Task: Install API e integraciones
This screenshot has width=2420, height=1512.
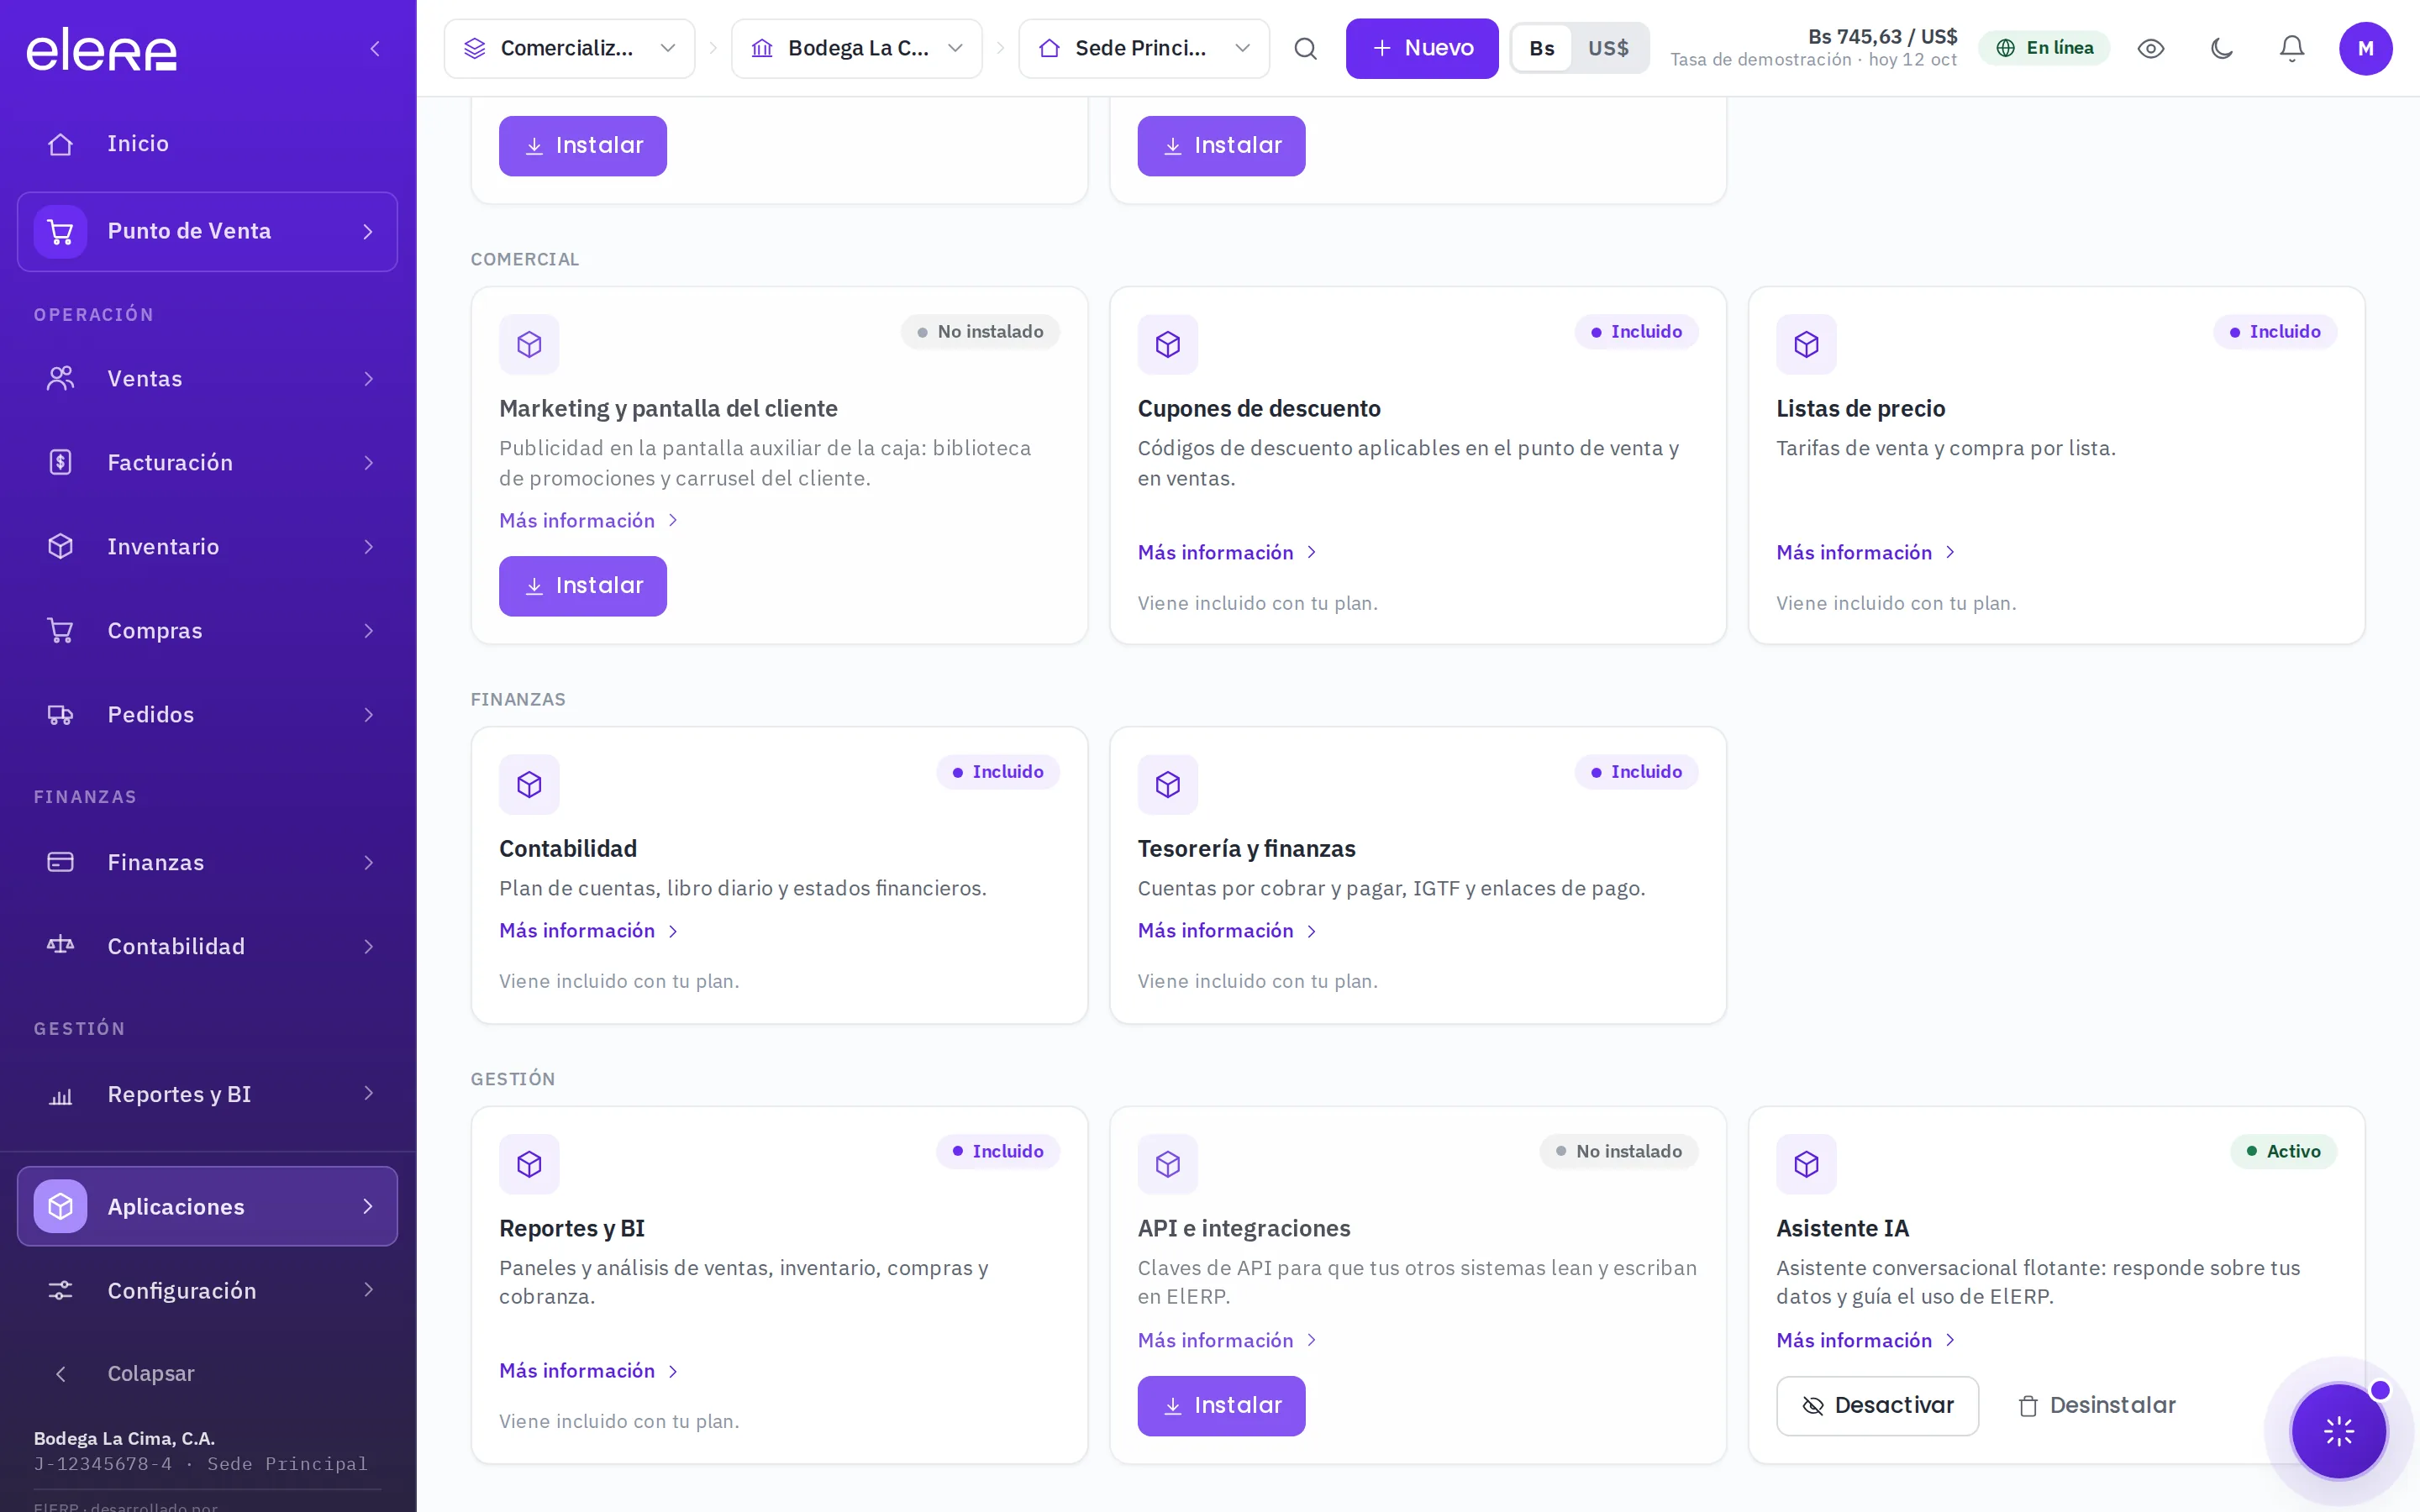Action: click(x=1221, y=1406)
